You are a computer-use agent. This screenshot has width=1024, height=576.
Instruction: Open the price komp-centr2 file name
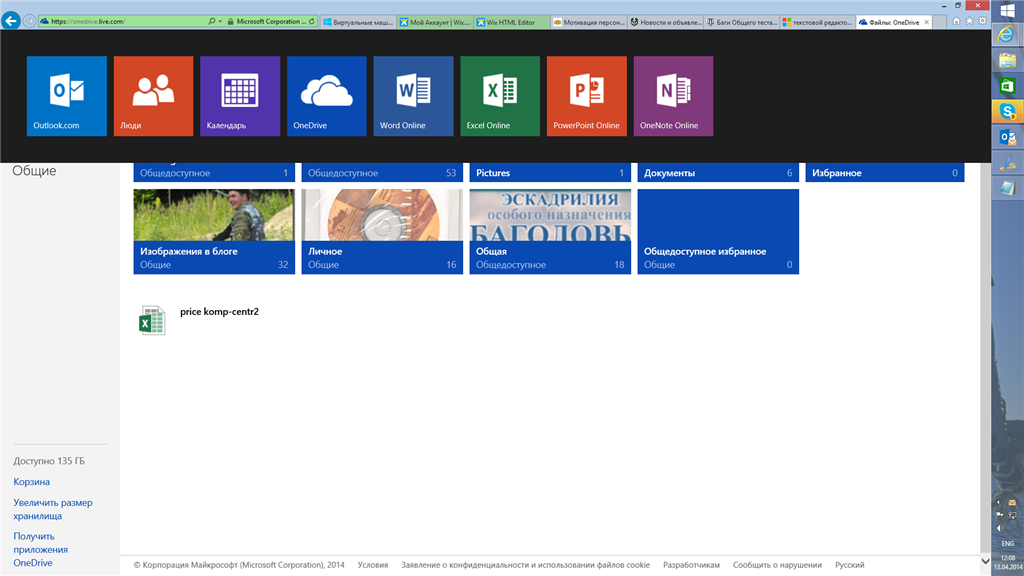pyautogui.click(x=219, y=312)
